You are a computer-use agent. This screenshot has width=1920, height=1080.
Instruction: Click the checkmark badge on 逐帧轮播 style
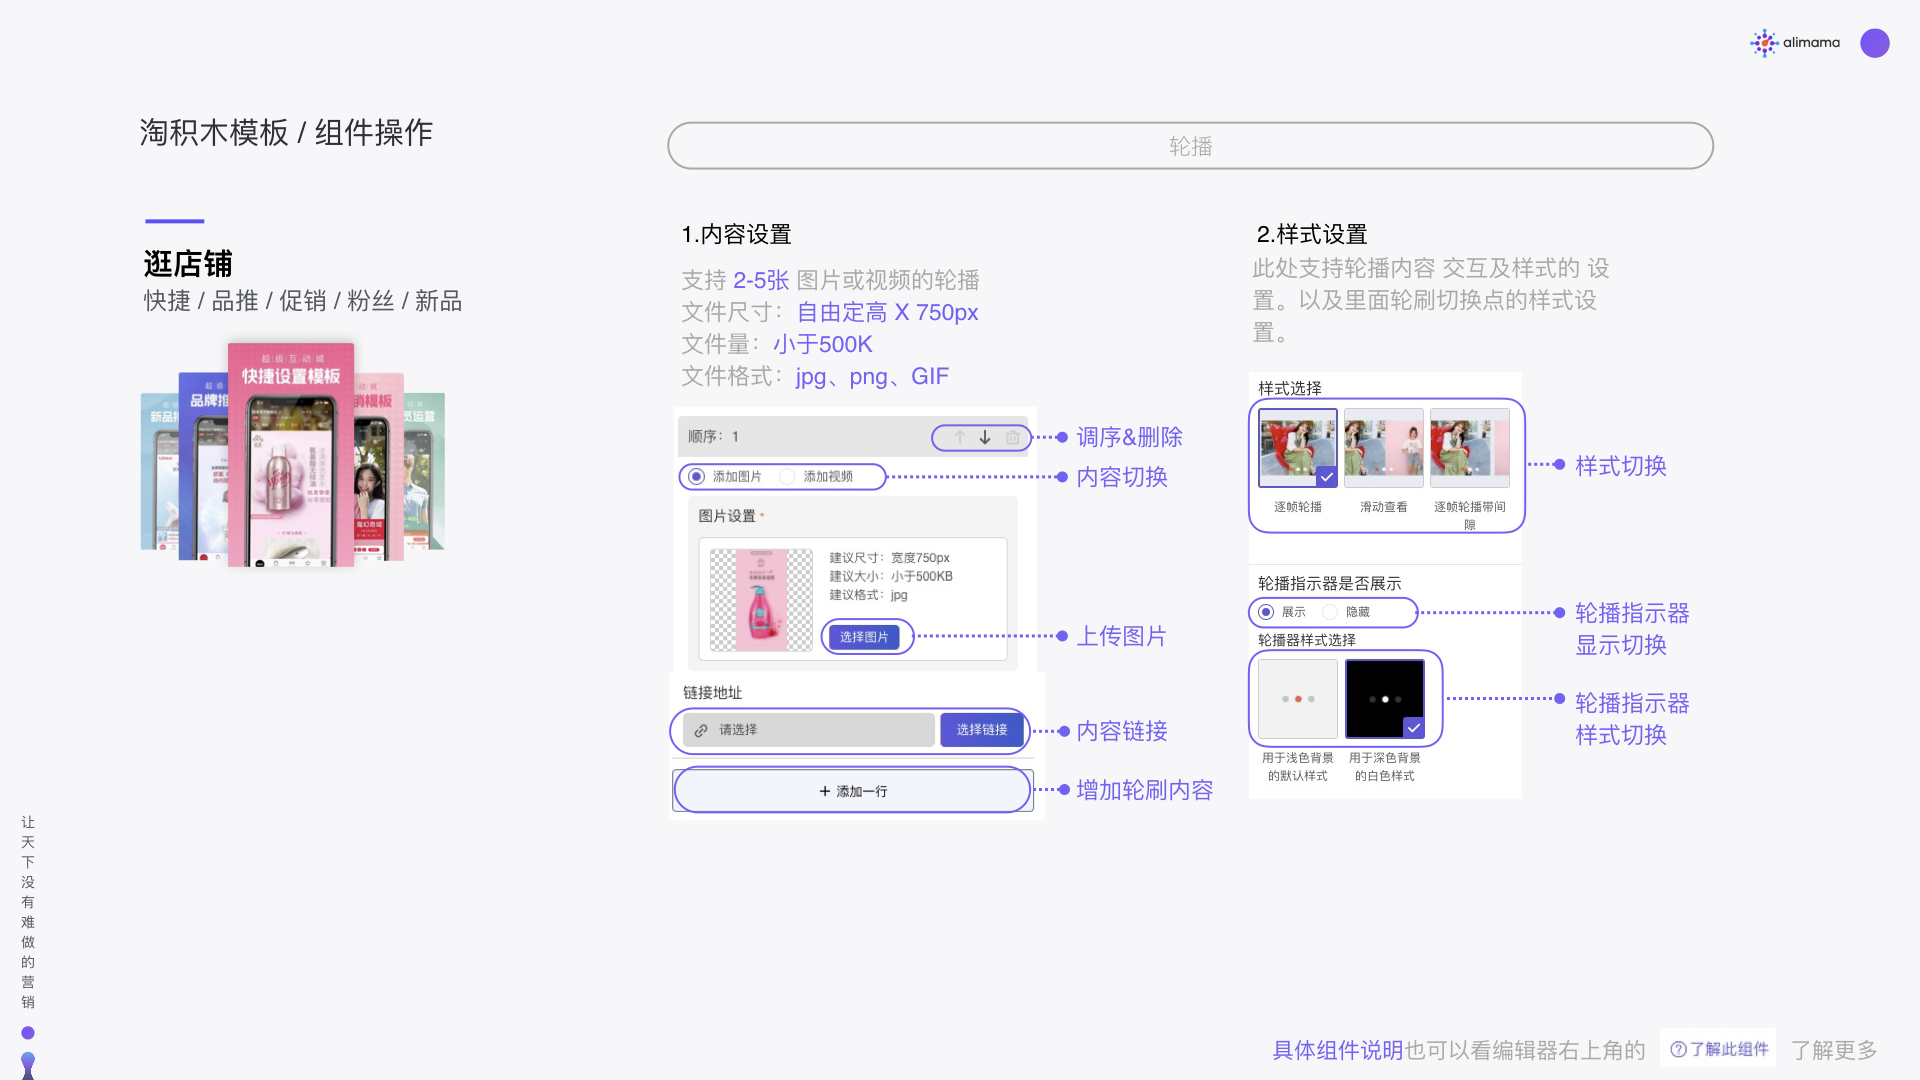(1326, 477)
